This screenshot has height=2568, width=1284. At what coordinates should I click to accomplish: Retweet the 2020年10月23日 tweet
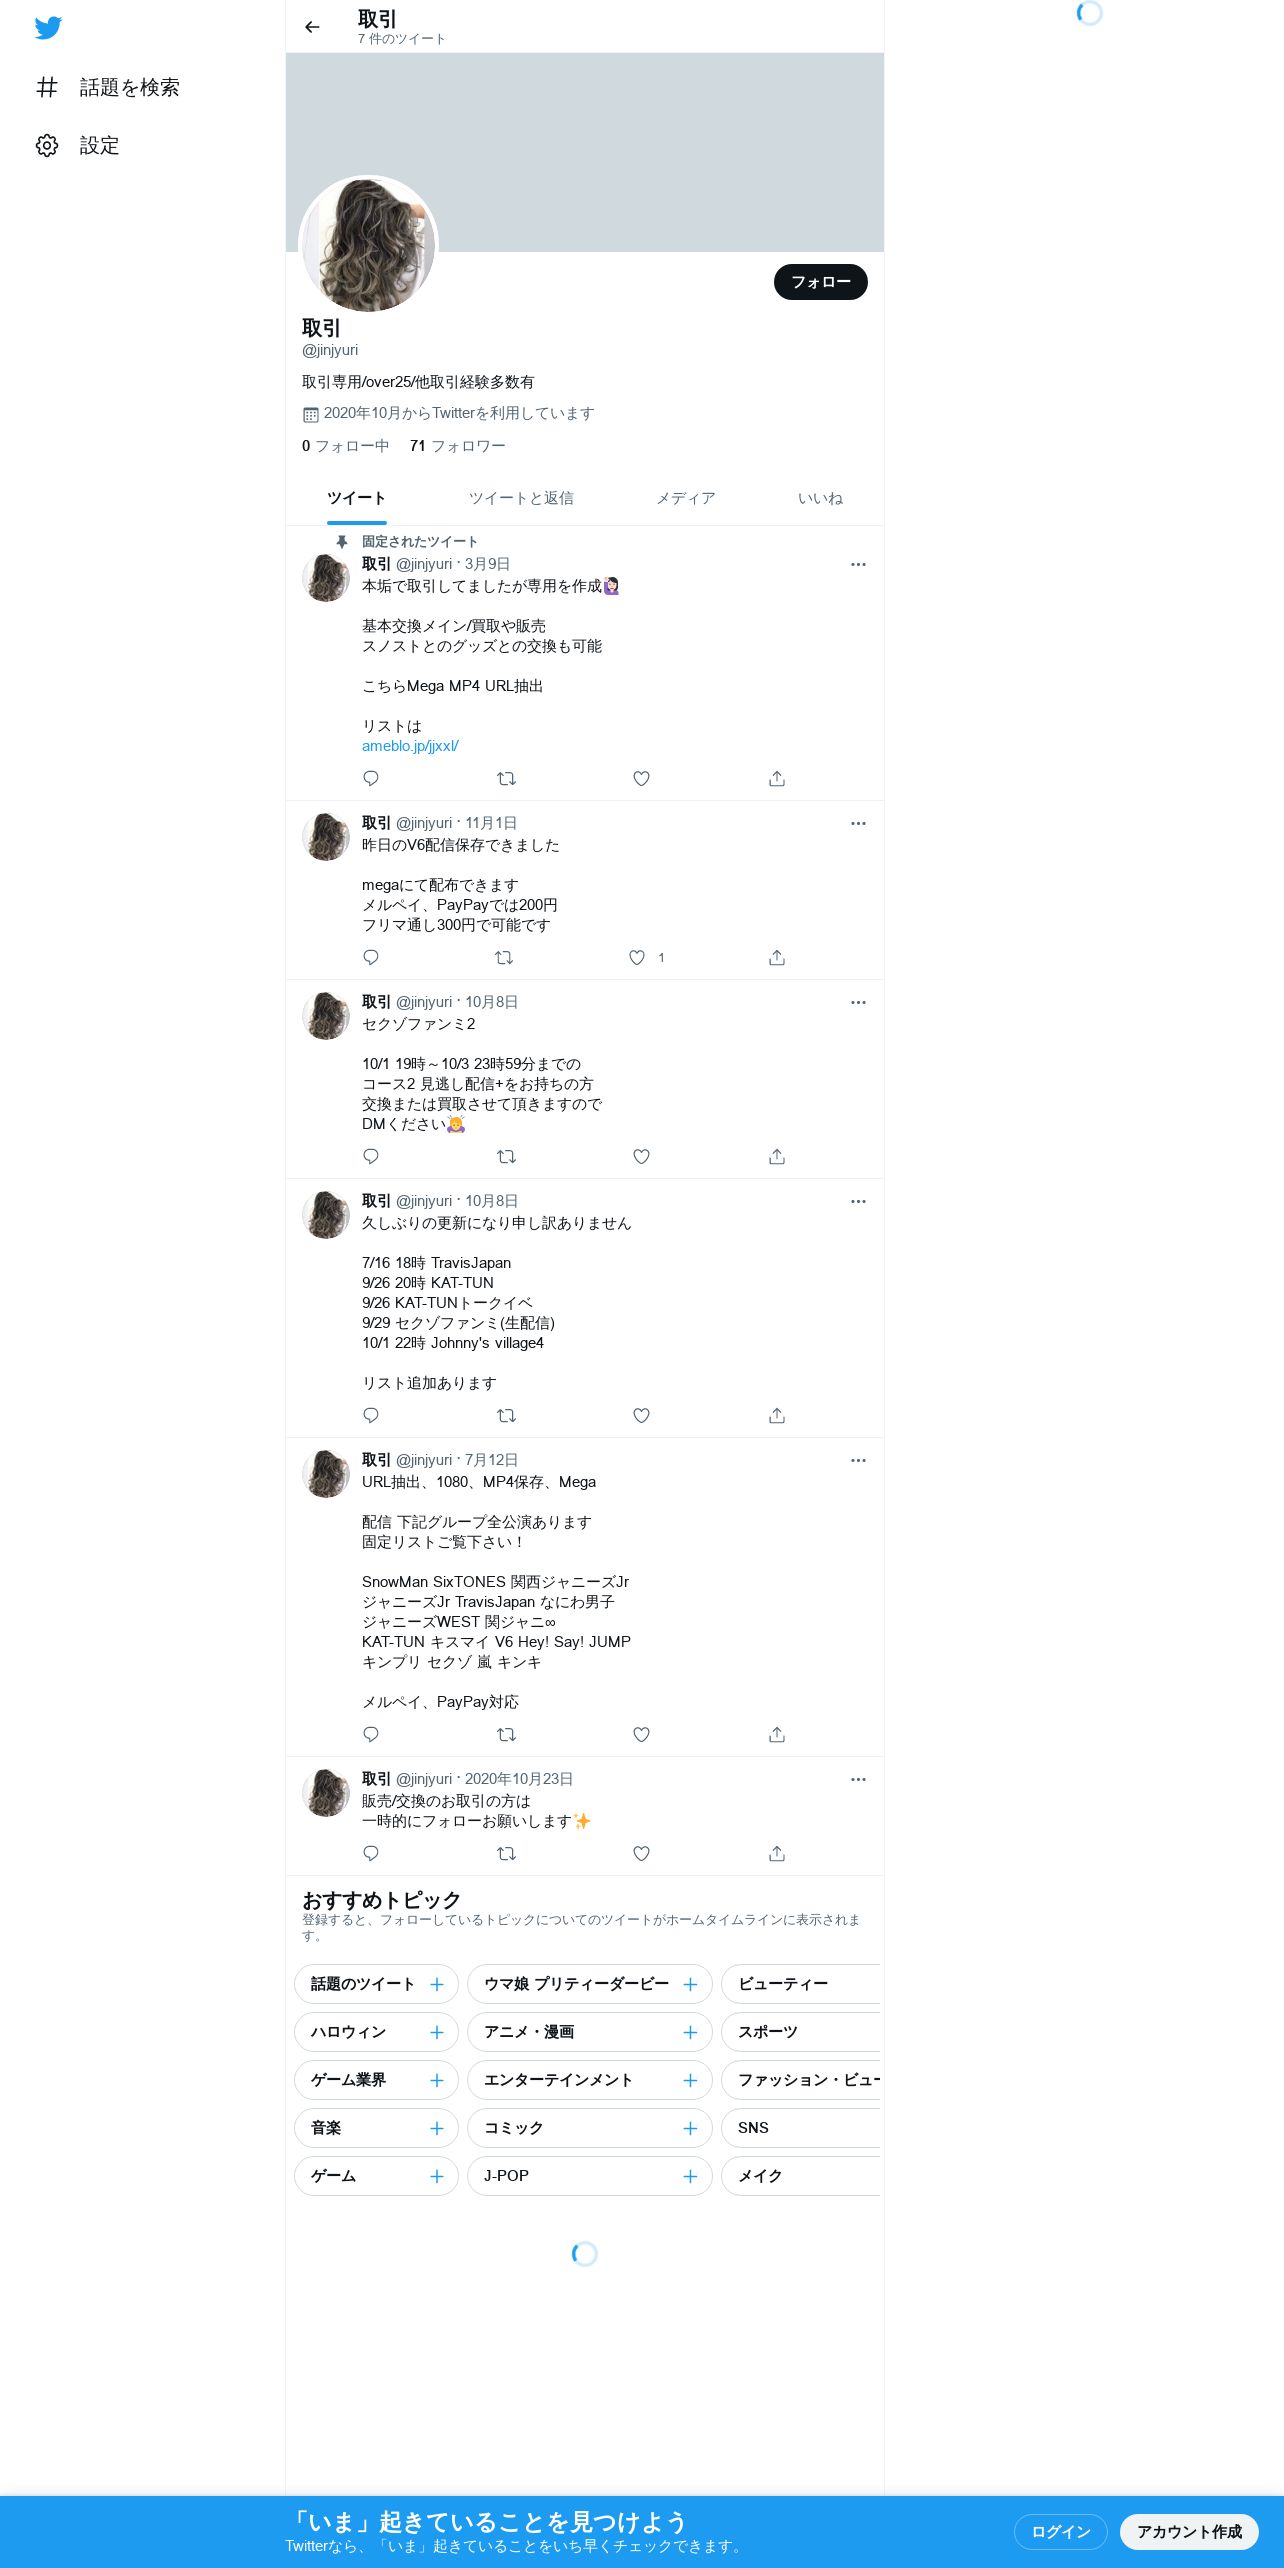coord(507,1853)
